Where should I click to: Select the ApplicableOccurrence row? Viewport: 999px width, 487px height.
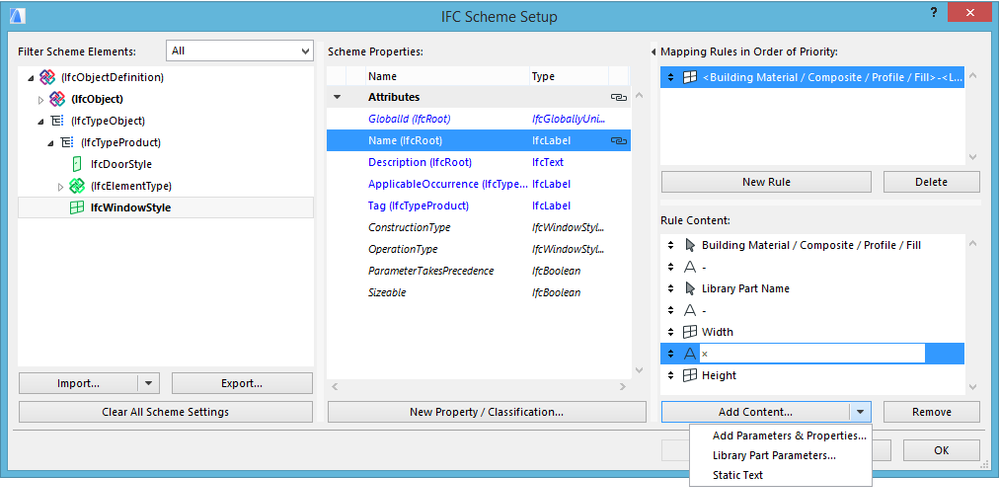pos(478,184)
